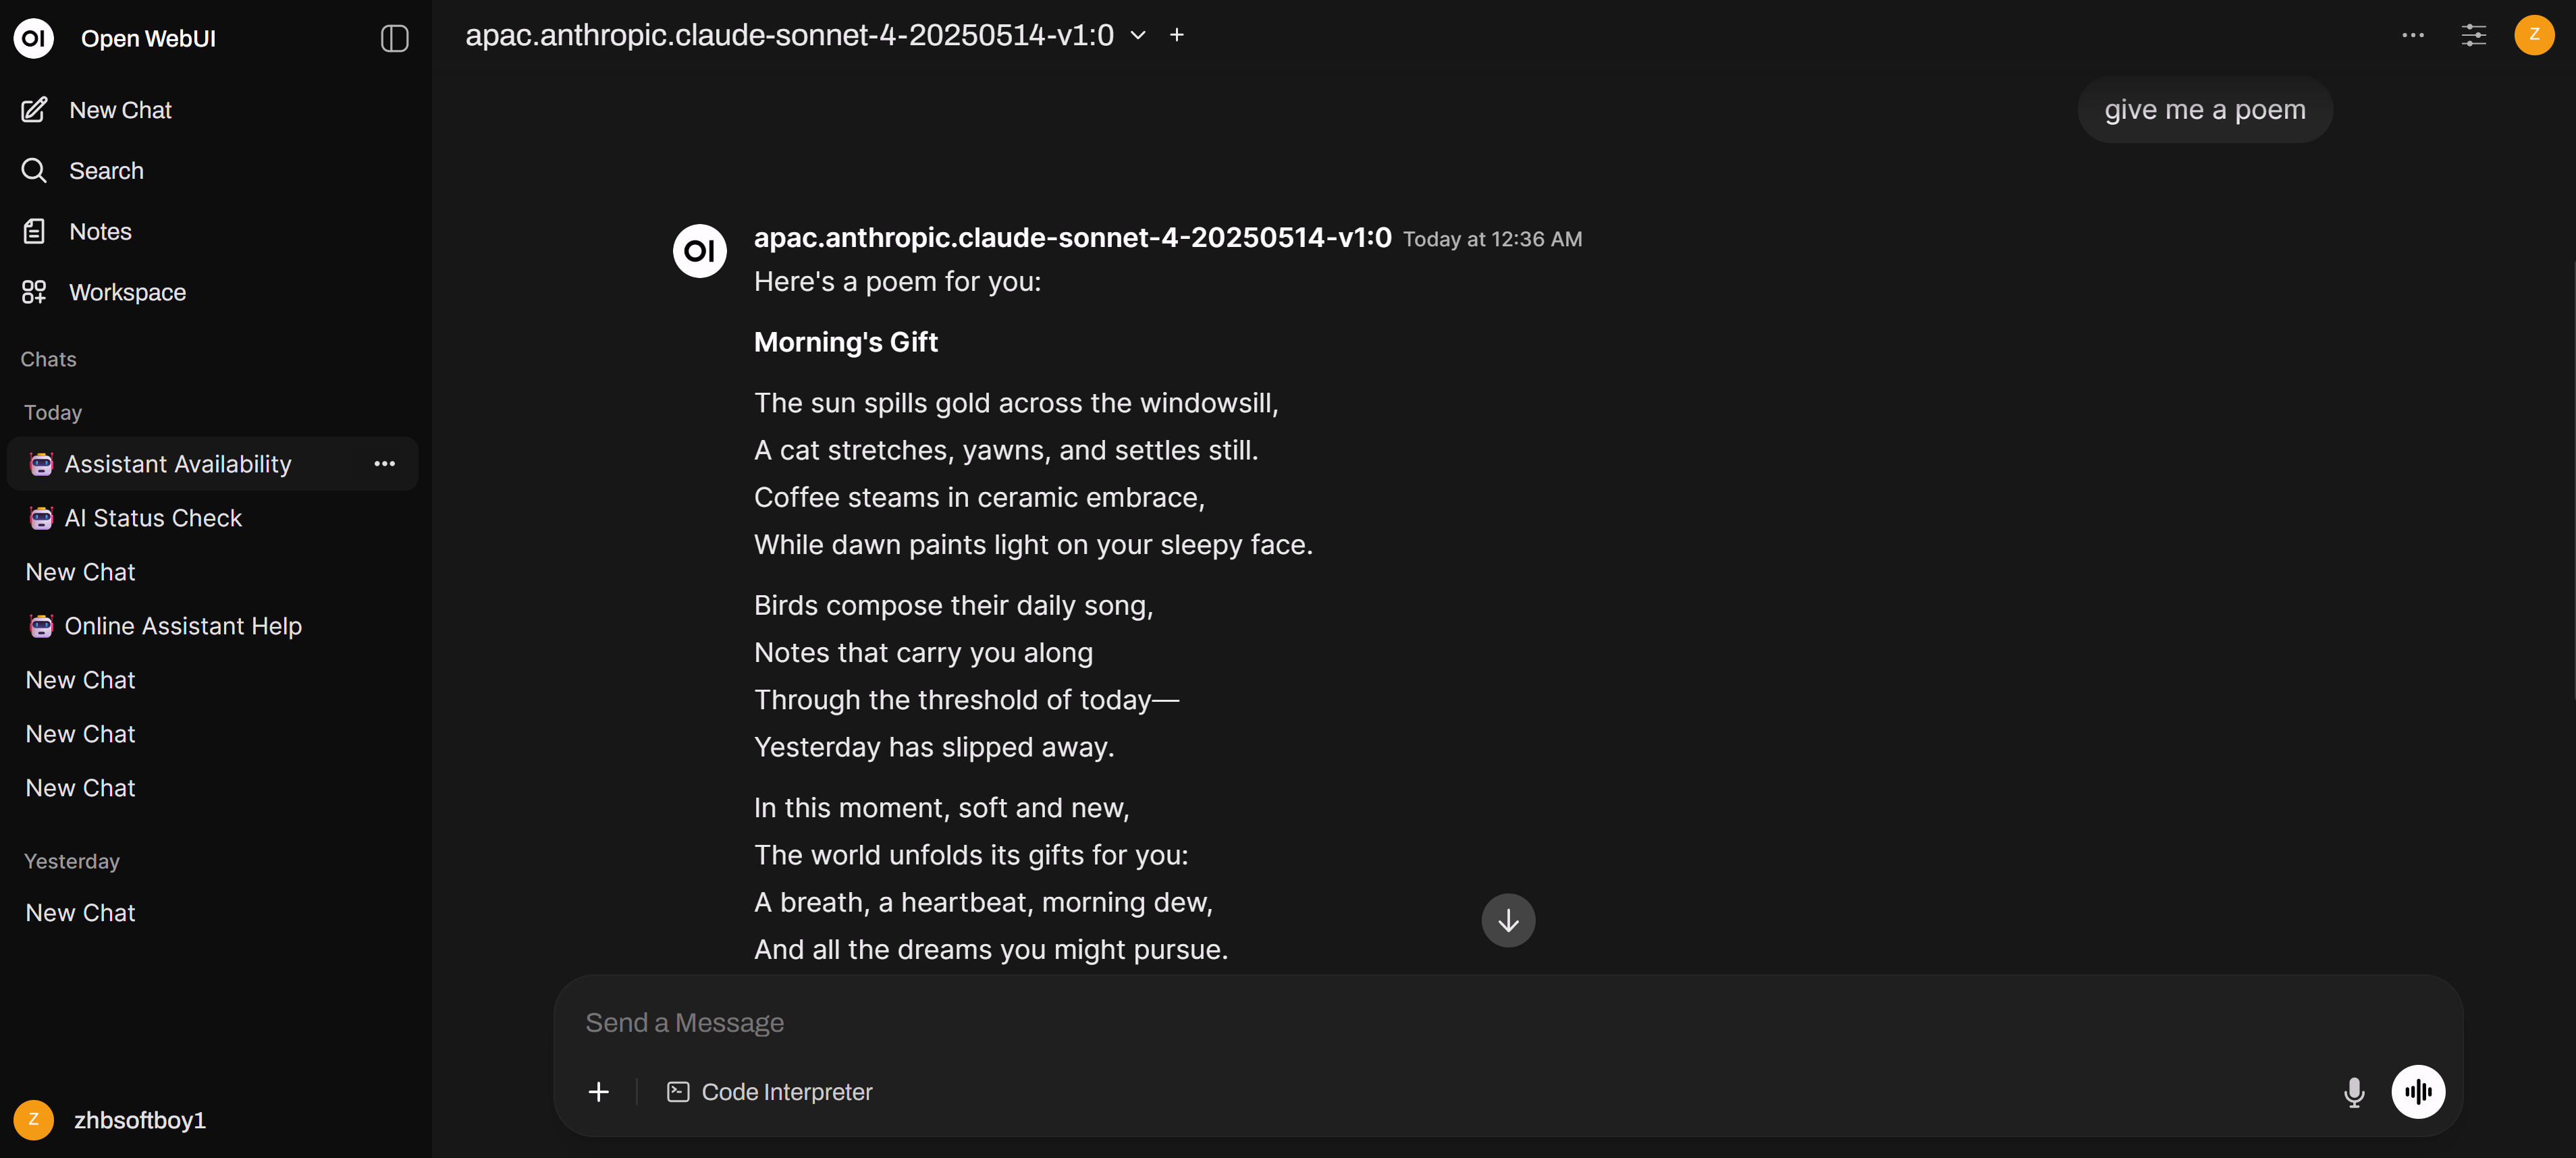The image size is (2576, 1158).
Task: Open the Assistant Availability chat options menu
Action: point(384,464)
